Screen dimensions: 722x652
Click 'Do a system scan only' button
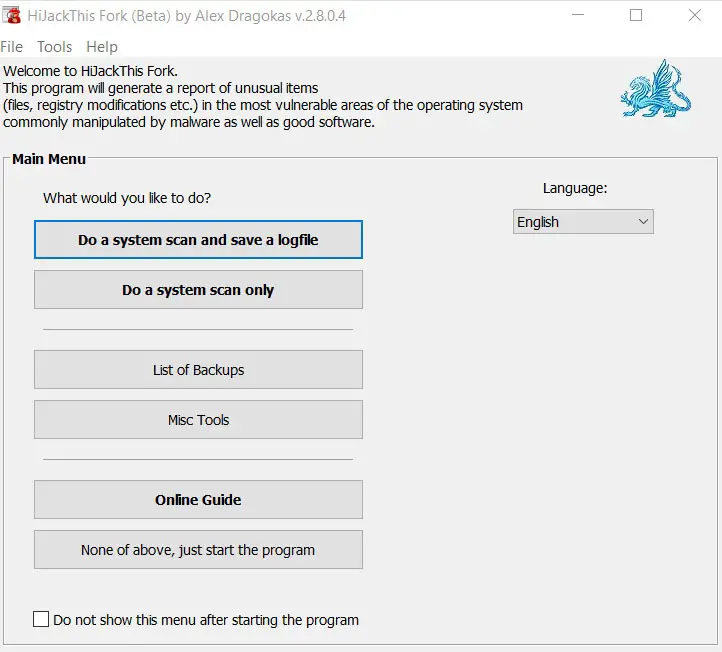198,290
